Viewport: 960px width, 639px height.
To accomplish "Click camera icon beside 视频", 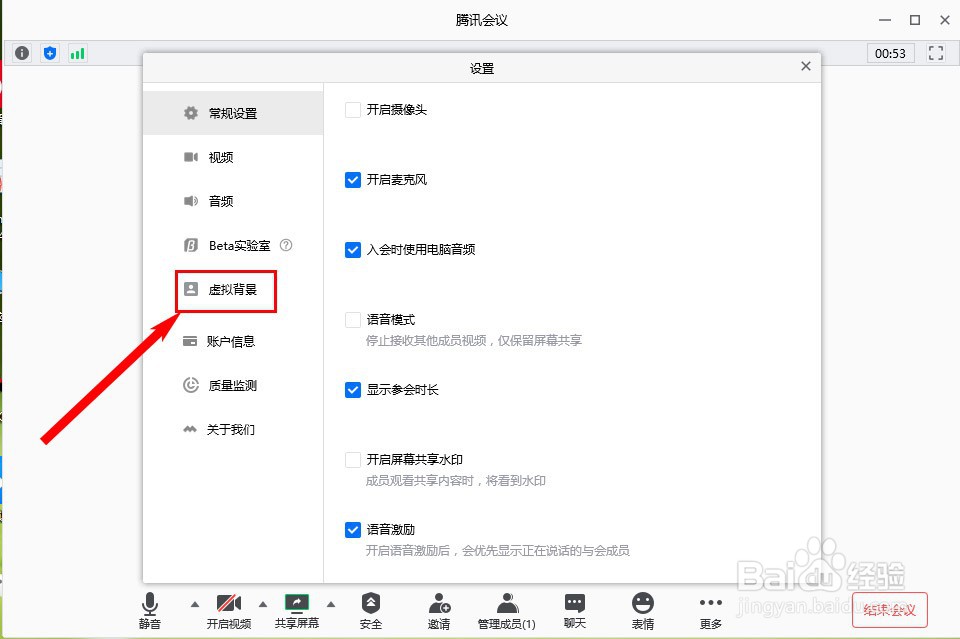I will tap(191, 157).
